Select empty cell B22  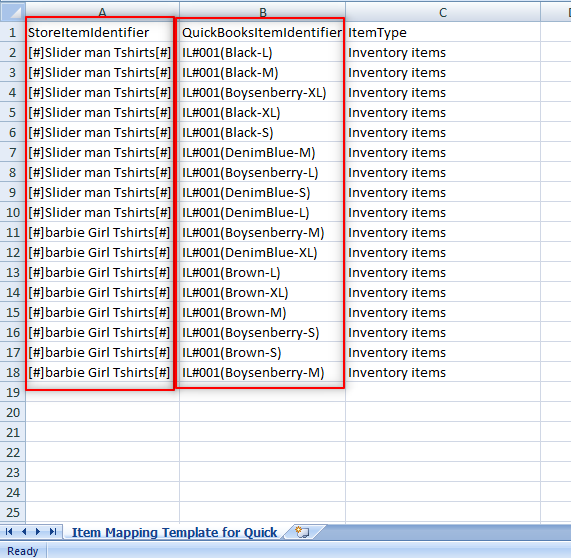coord(263,452)
